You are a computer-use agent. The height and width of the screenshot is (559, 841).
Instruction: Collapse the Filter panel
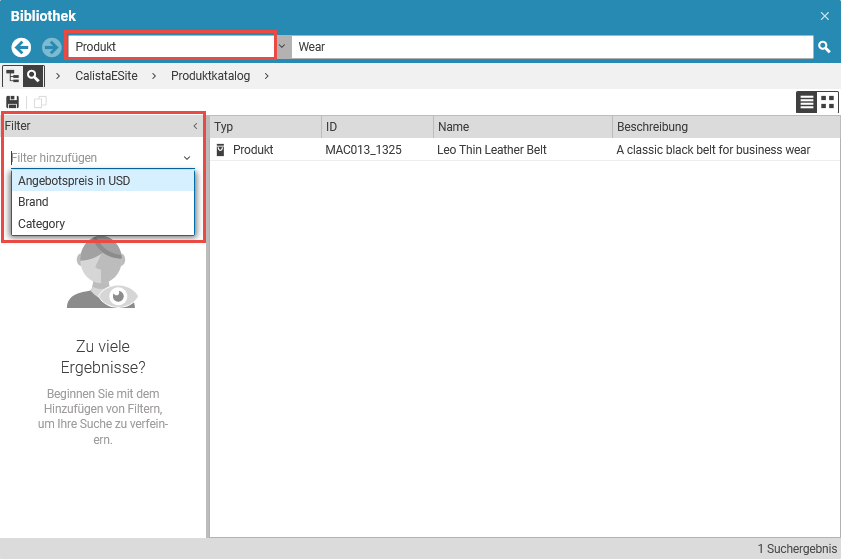195,127
